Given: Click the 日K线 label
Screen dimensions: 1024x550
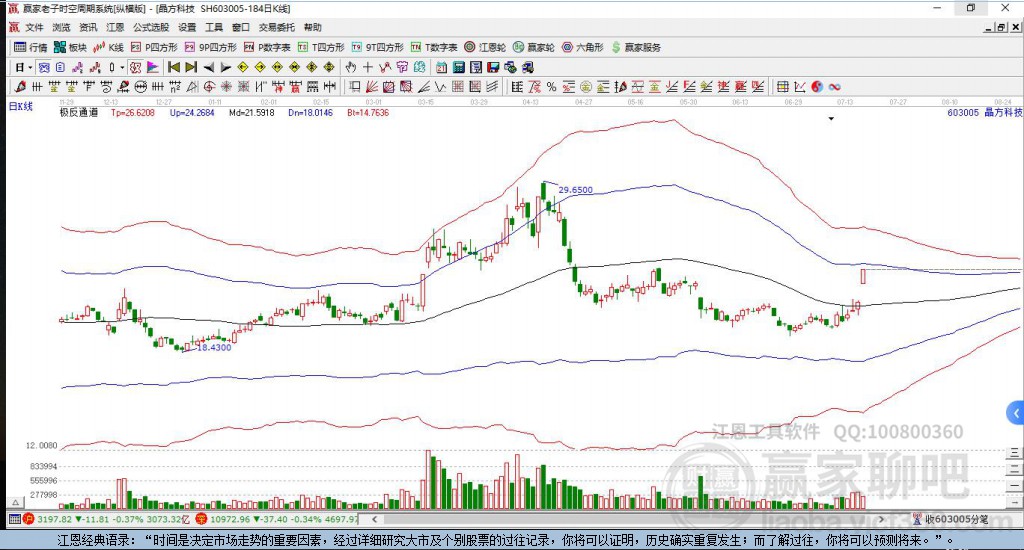Looking at the screenshot, I should coord(20,106).
